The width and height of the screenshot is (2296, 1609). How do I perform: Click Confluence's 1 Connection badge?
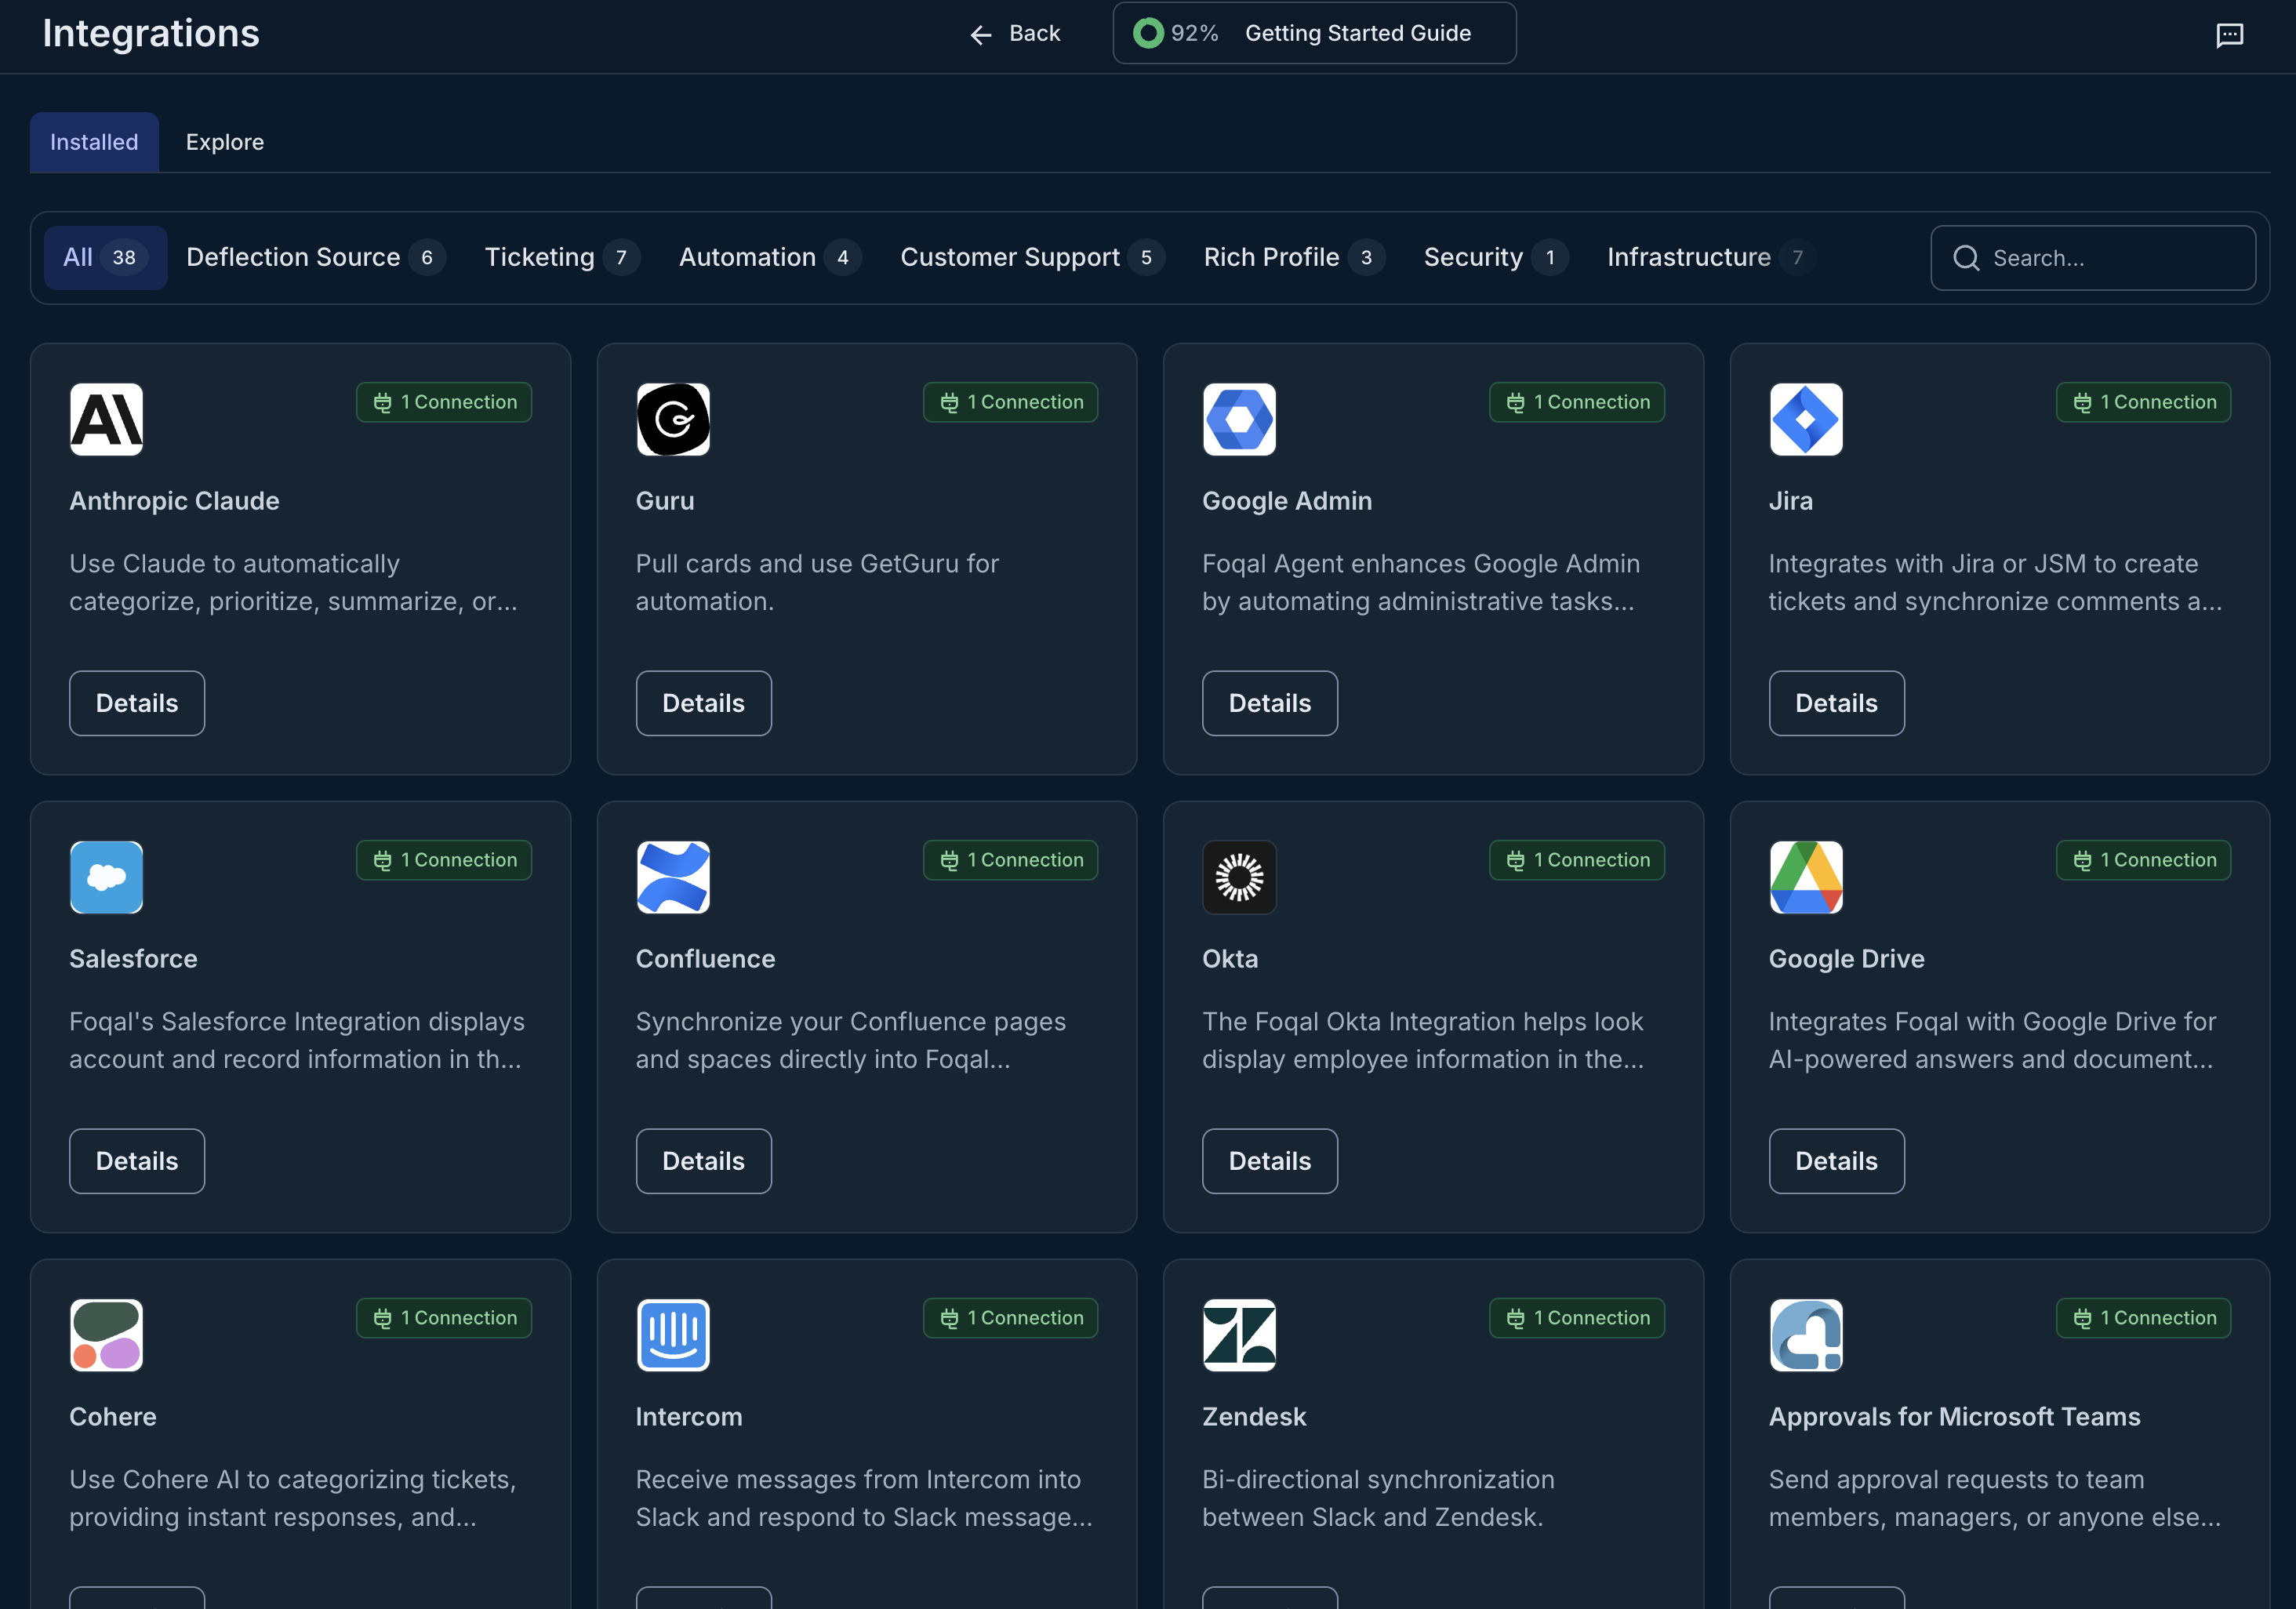[x=1010, y=860]
